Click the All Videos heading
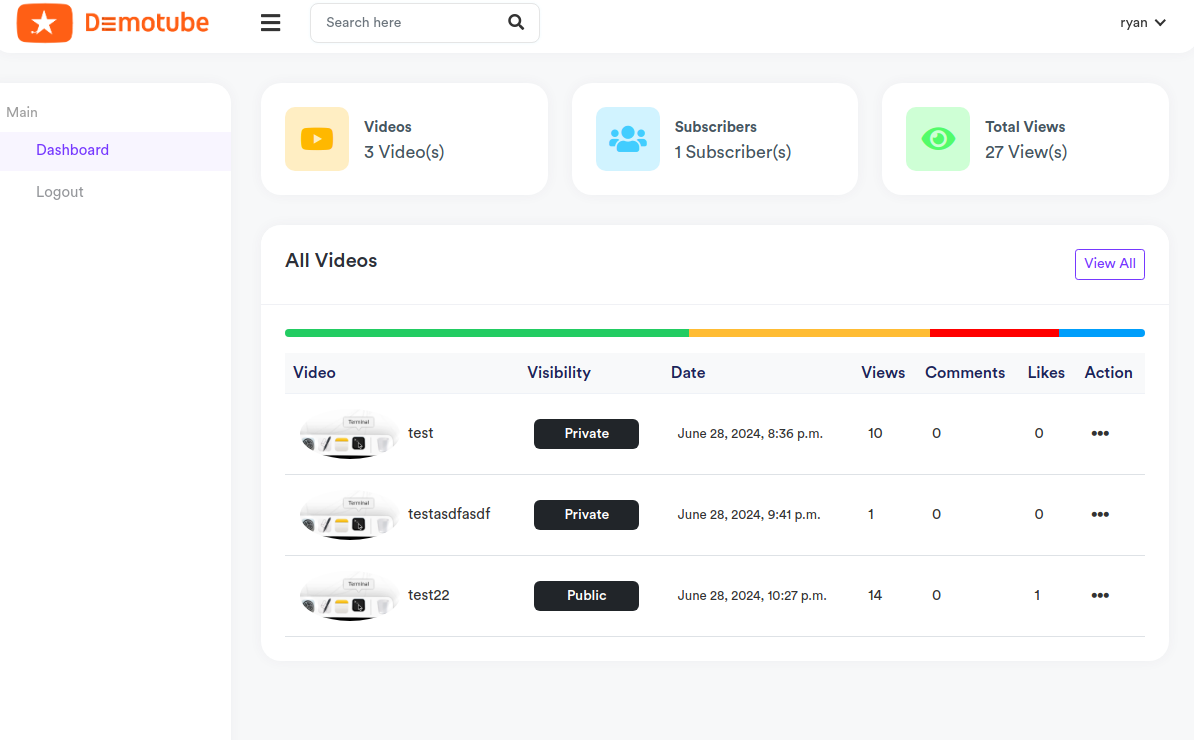This screenshot has width=1194, height=740. tap(331, 260)
